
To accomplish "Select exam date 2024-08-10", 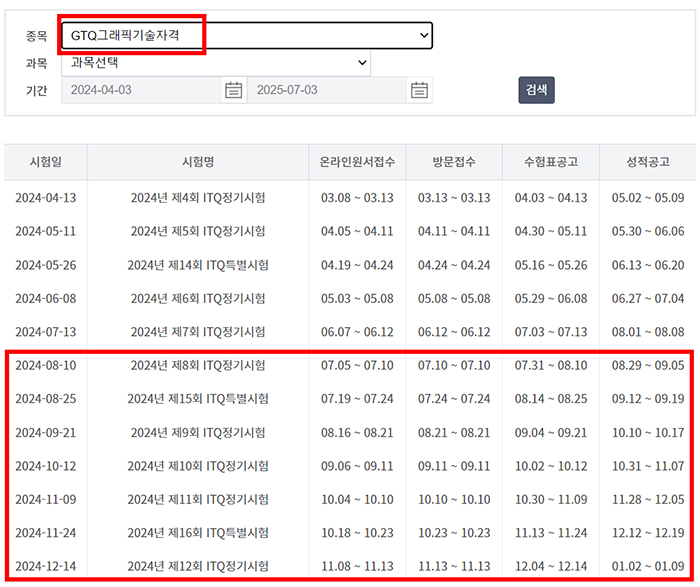I will pyautogui.click(x=46, y=366).
